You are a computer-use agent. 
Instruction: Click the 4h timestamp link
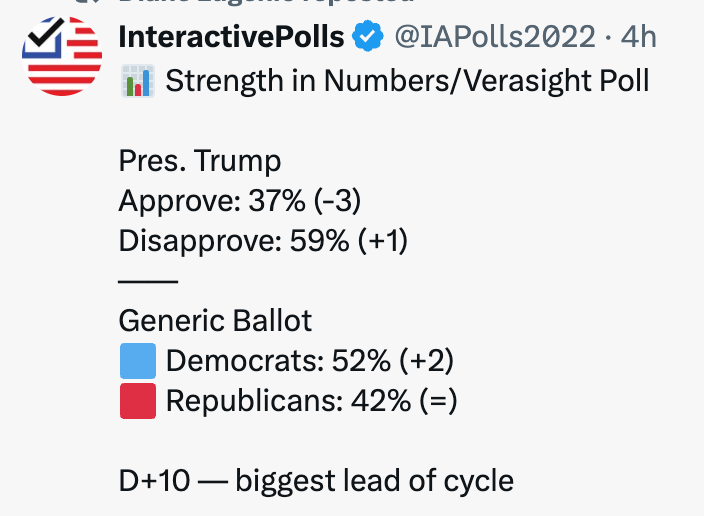pos(639,38)
